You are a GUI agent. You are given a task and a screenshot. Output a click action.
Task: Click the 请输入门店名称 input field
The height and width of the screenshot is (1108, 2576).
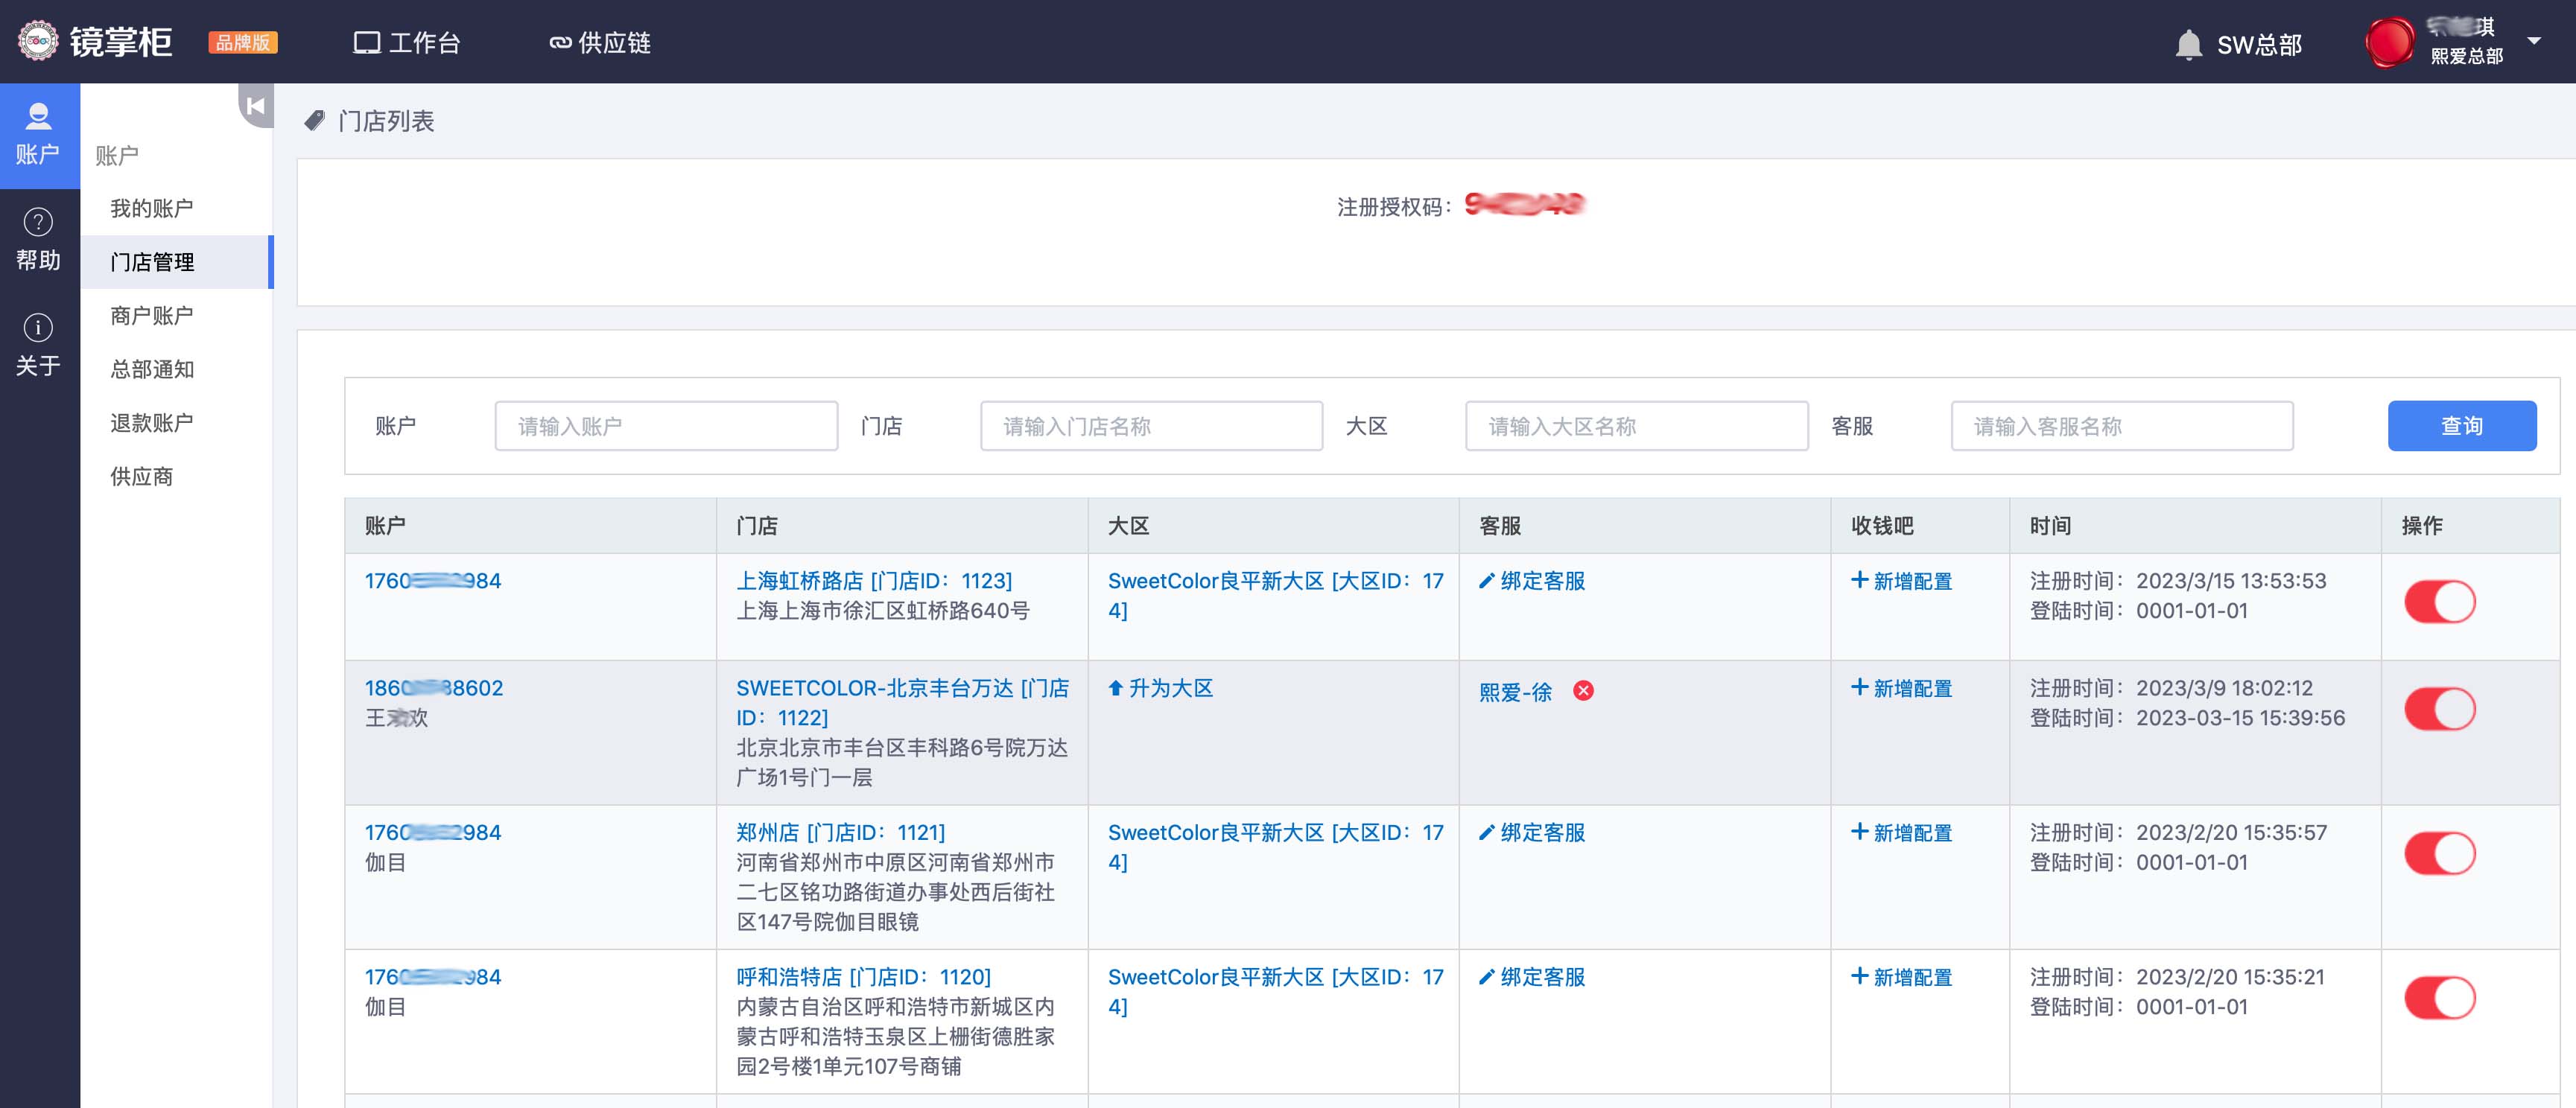1151,426
